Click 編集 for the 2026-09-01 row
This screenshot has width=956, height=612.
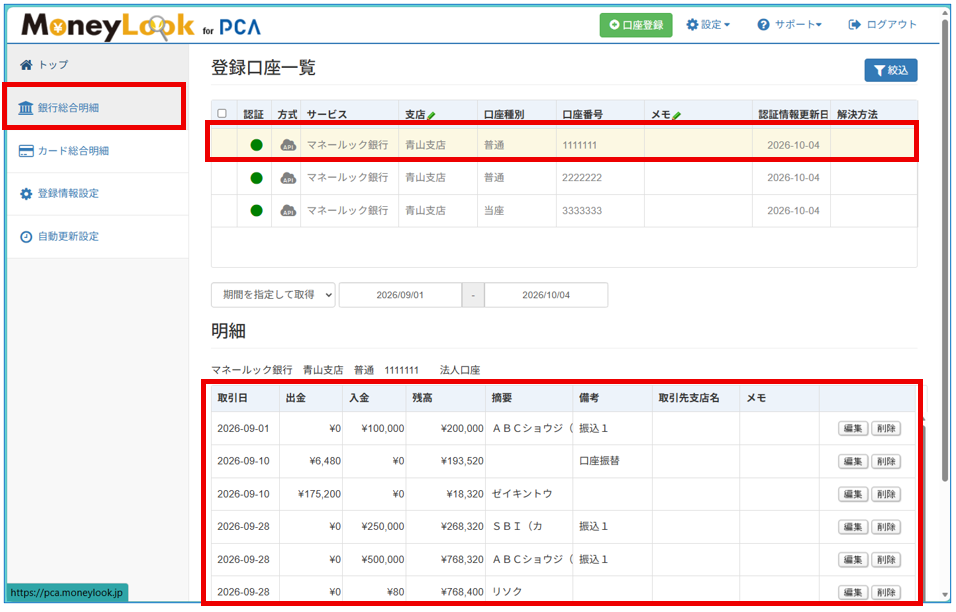coord(852,429)
